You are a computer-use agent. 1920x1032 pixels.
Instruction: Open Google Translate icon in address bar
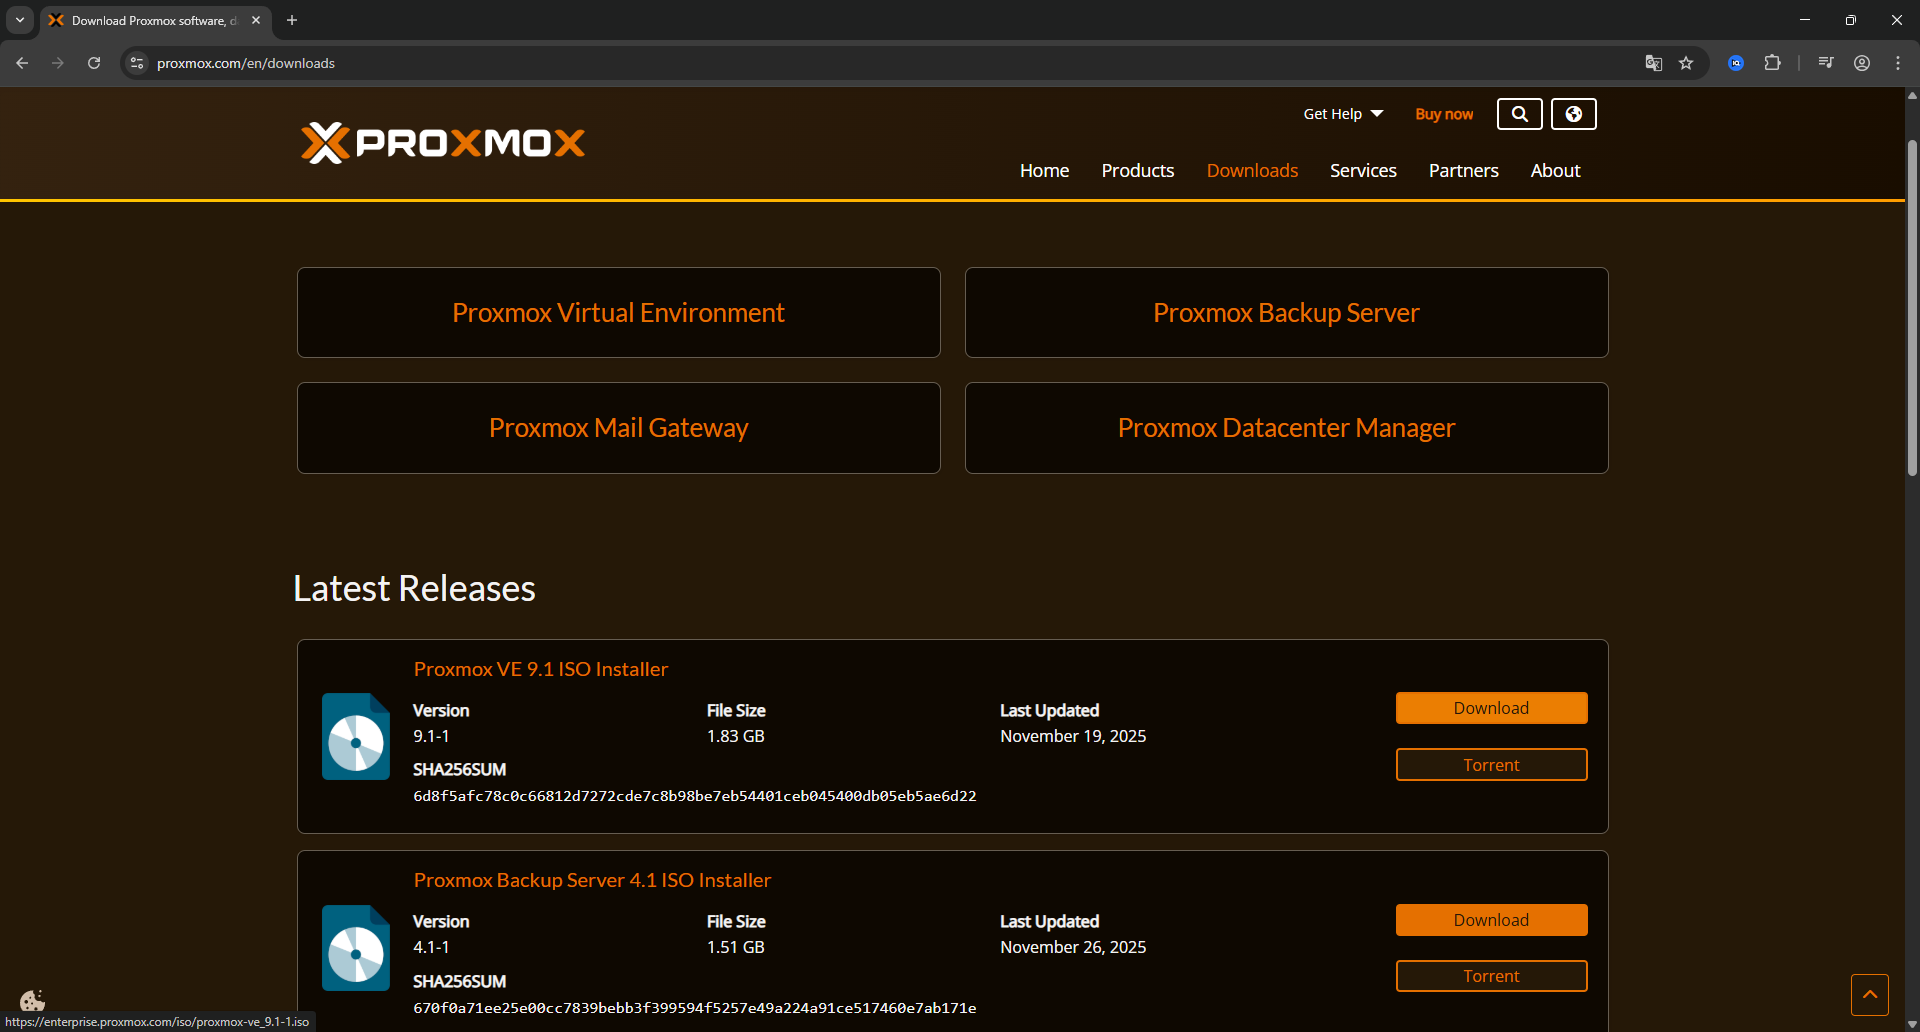(x=1654, y=63)
